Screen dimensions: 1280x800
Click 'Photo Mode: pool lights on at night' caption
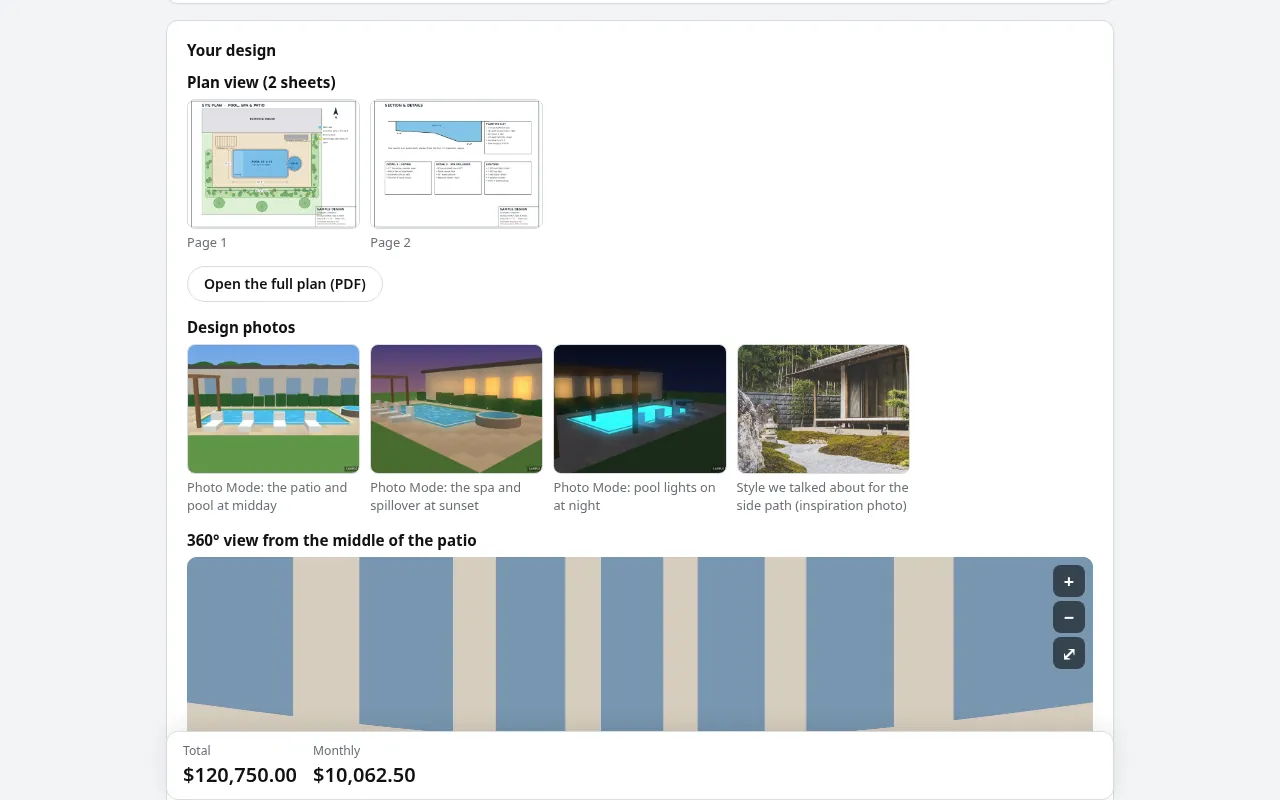635,496
